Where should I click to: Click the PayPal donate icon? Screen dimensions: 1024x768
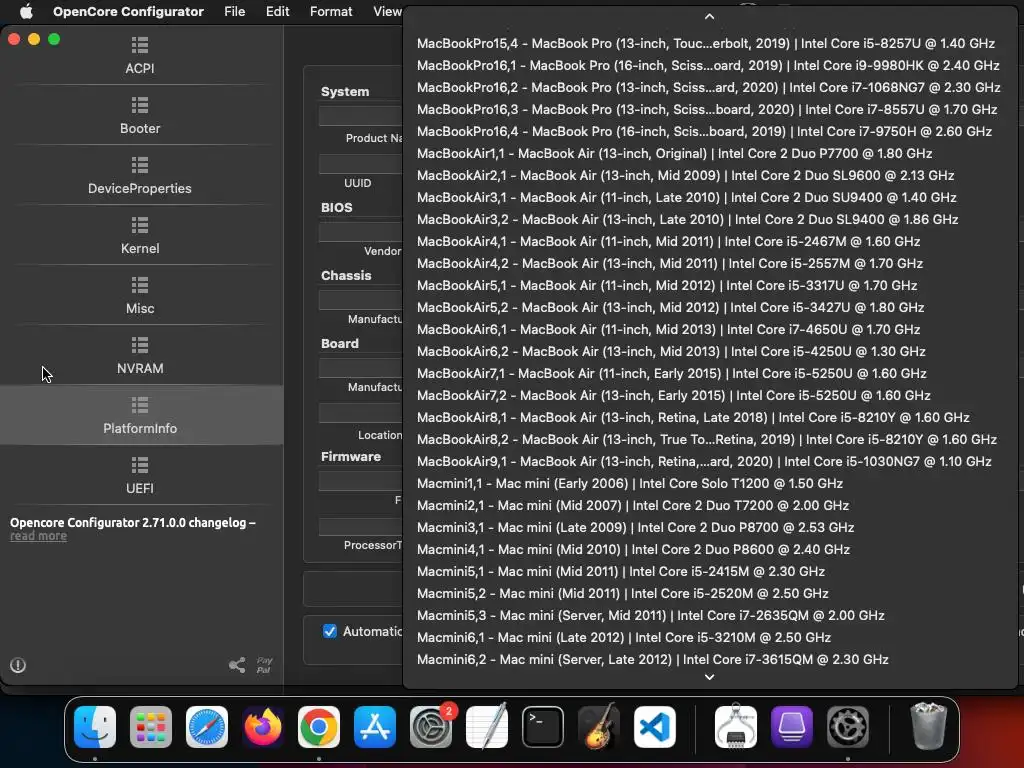[x=264, y=665]
